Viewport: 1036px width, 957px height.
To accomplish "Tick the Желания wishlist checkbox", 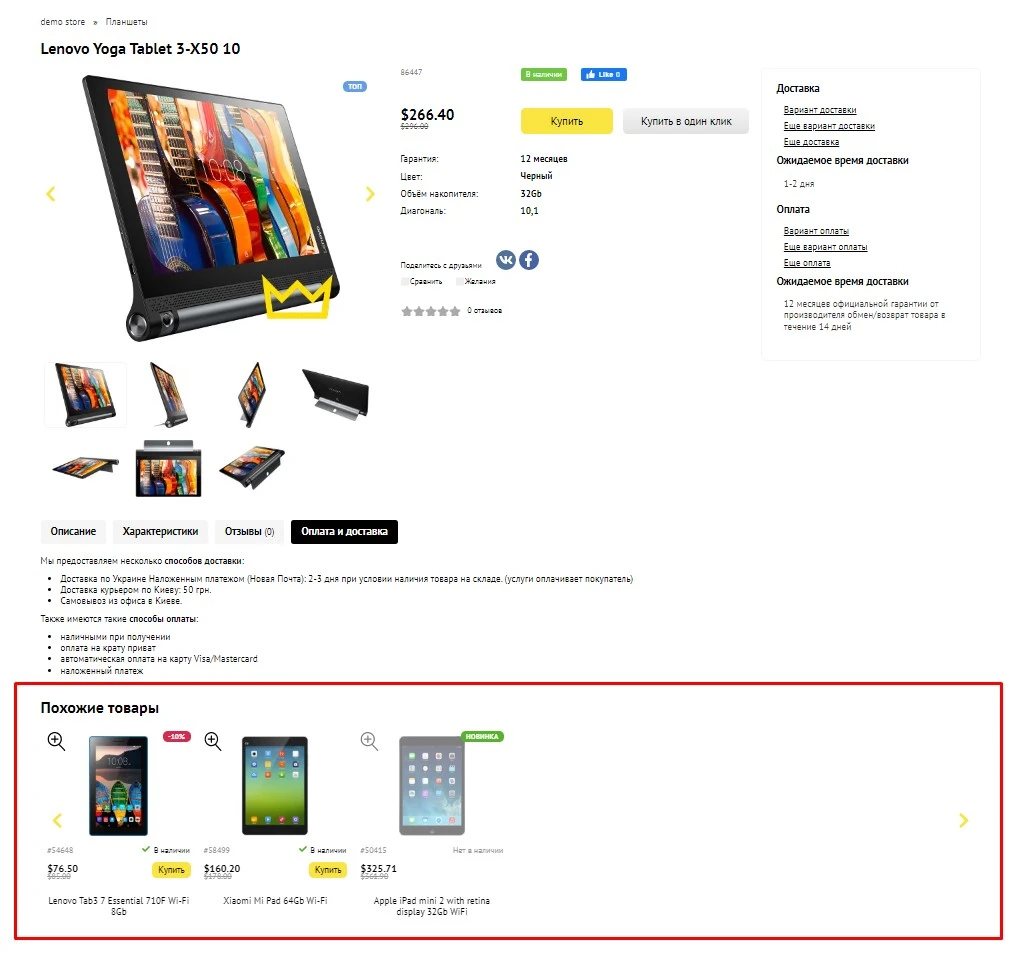I will 459,282.
